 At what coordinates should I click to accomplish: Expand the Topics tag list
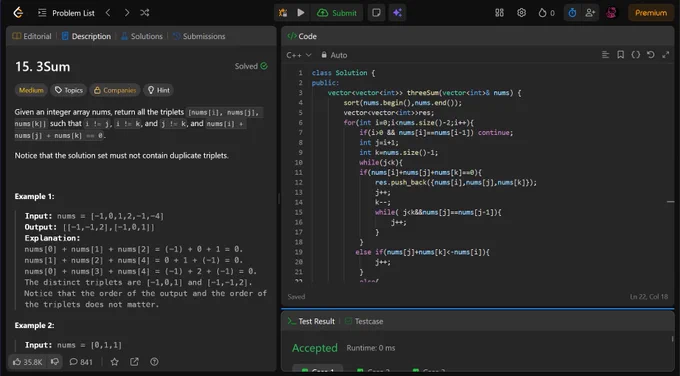click(x=69, y=90)
